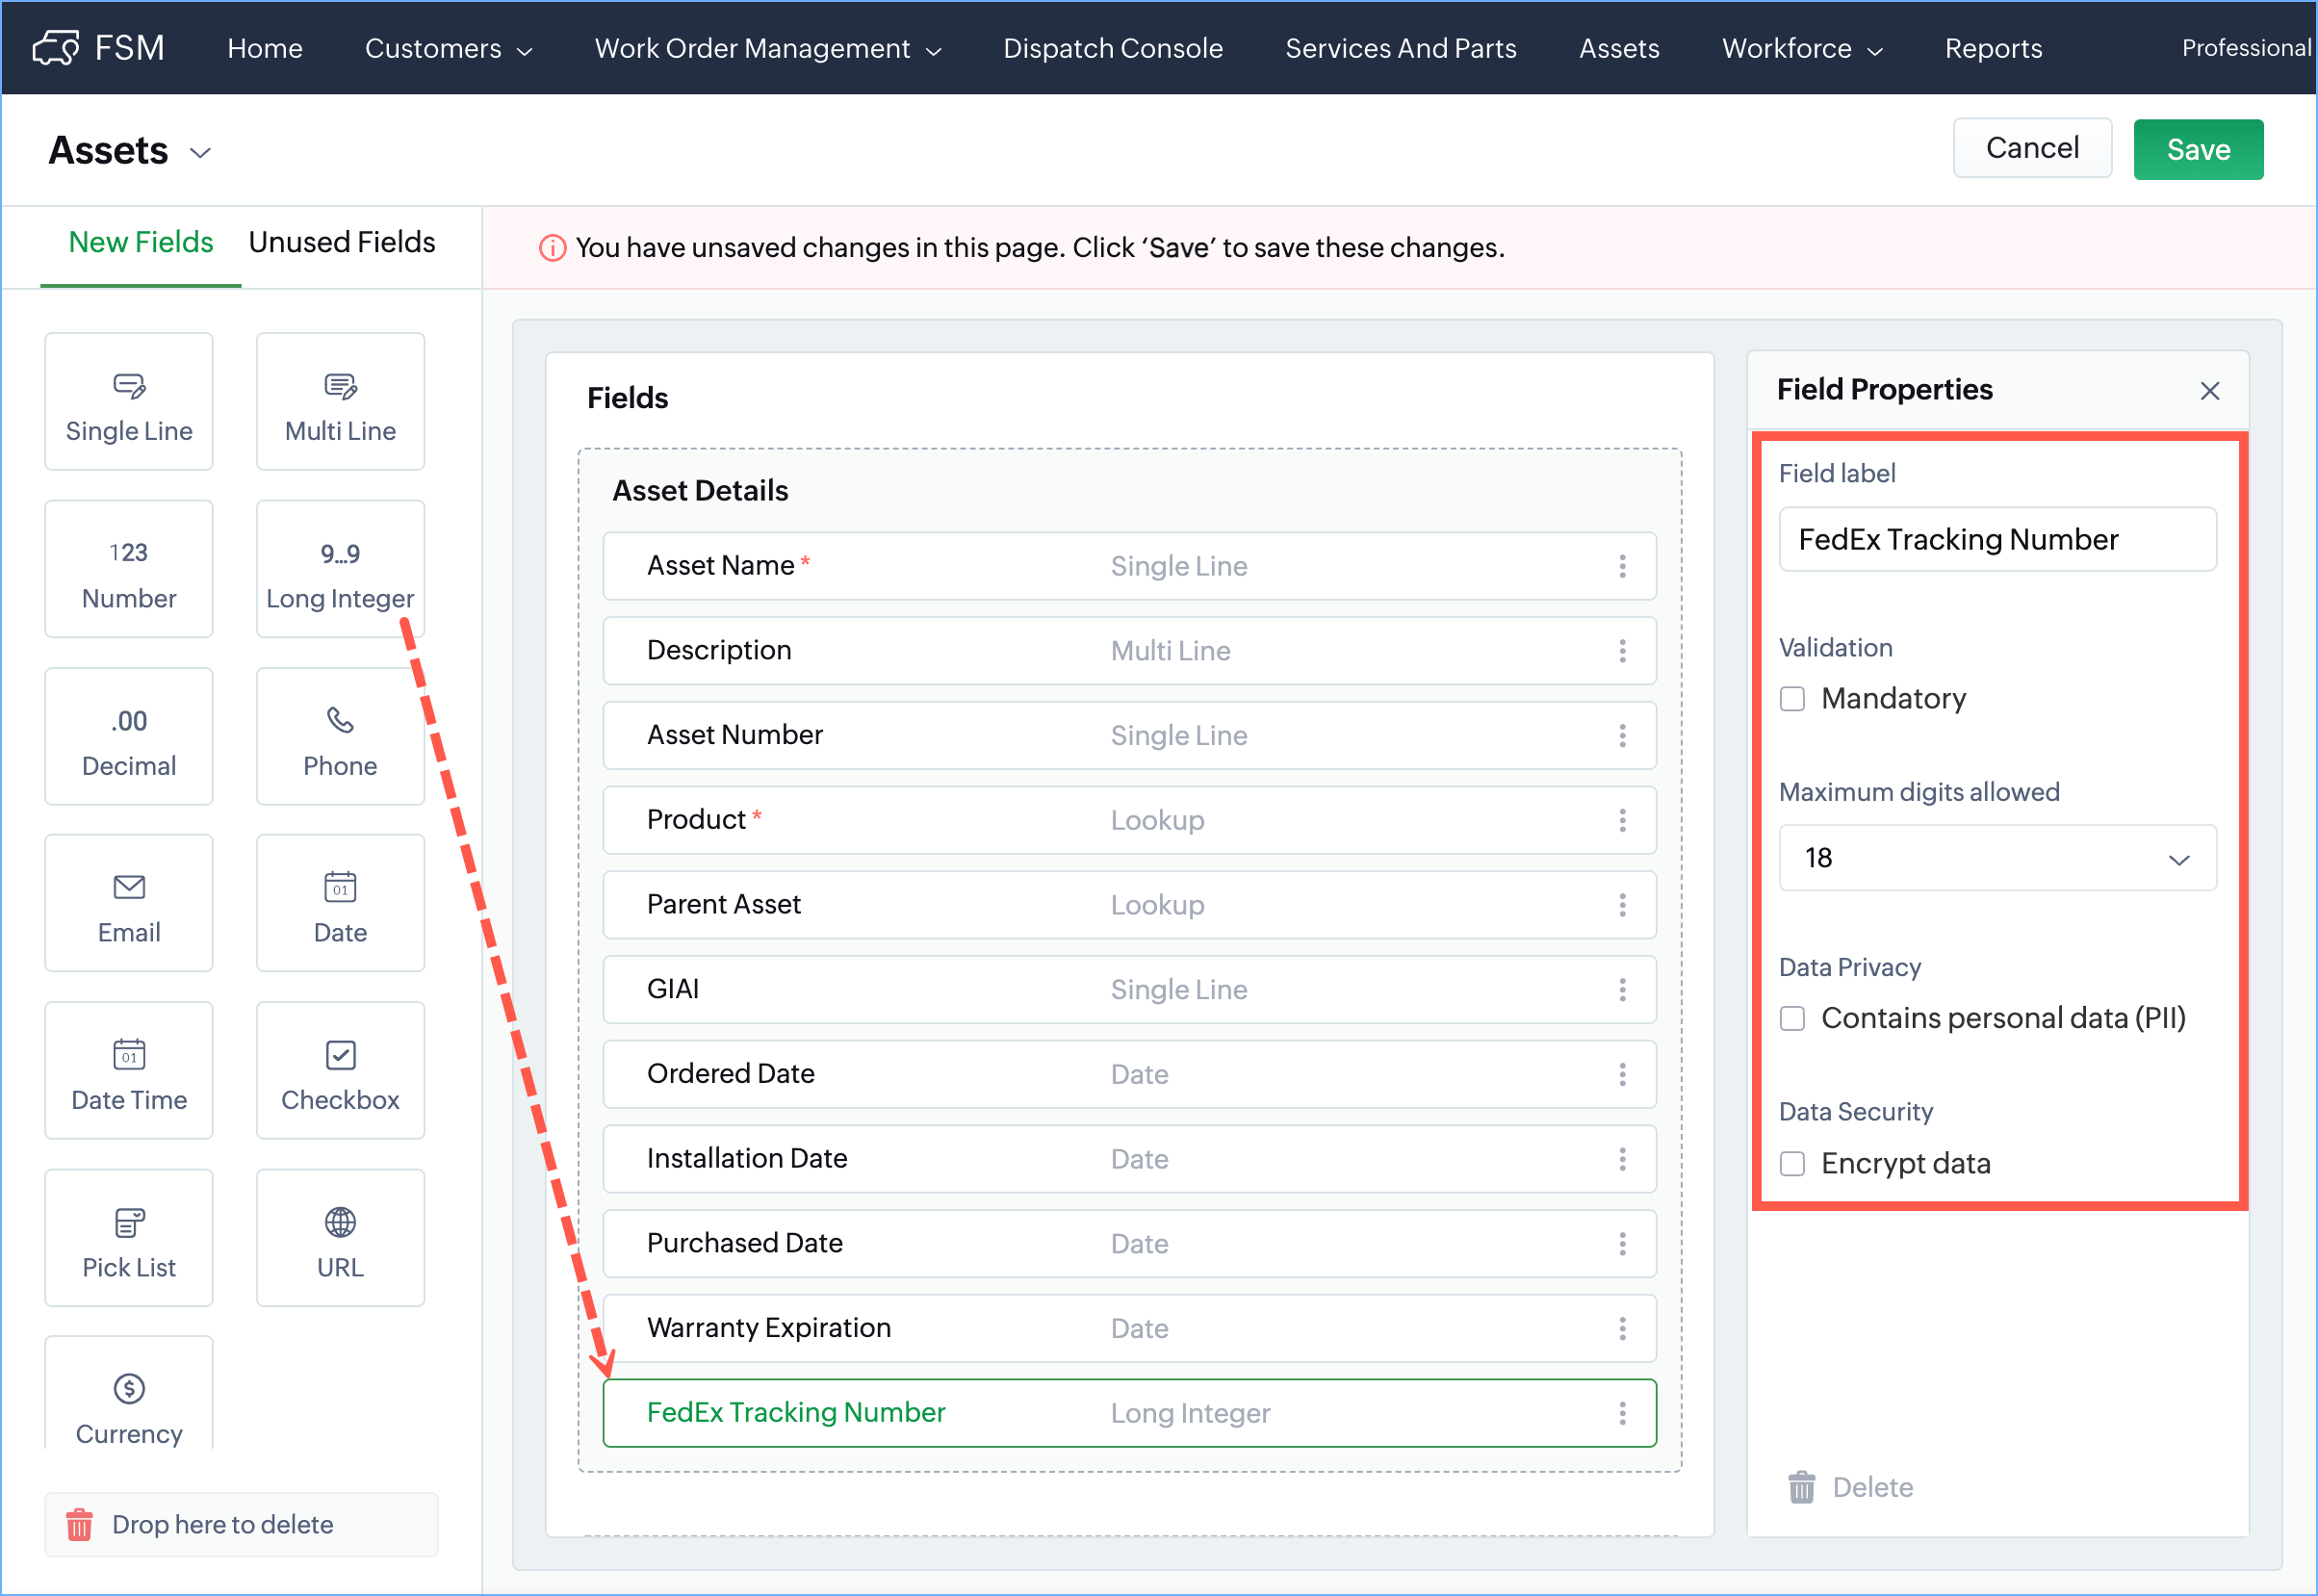
Task: Expand the Assets module dropdown chevron
Action: click(201, 153)
